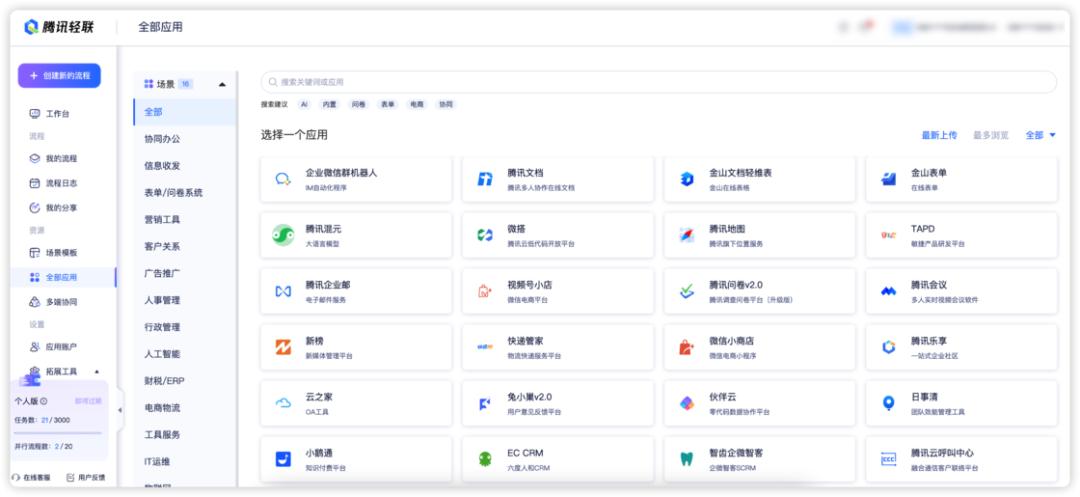Open the 兔小巢v2.0 app icon

pyautogui.click(x=485, y=403)
